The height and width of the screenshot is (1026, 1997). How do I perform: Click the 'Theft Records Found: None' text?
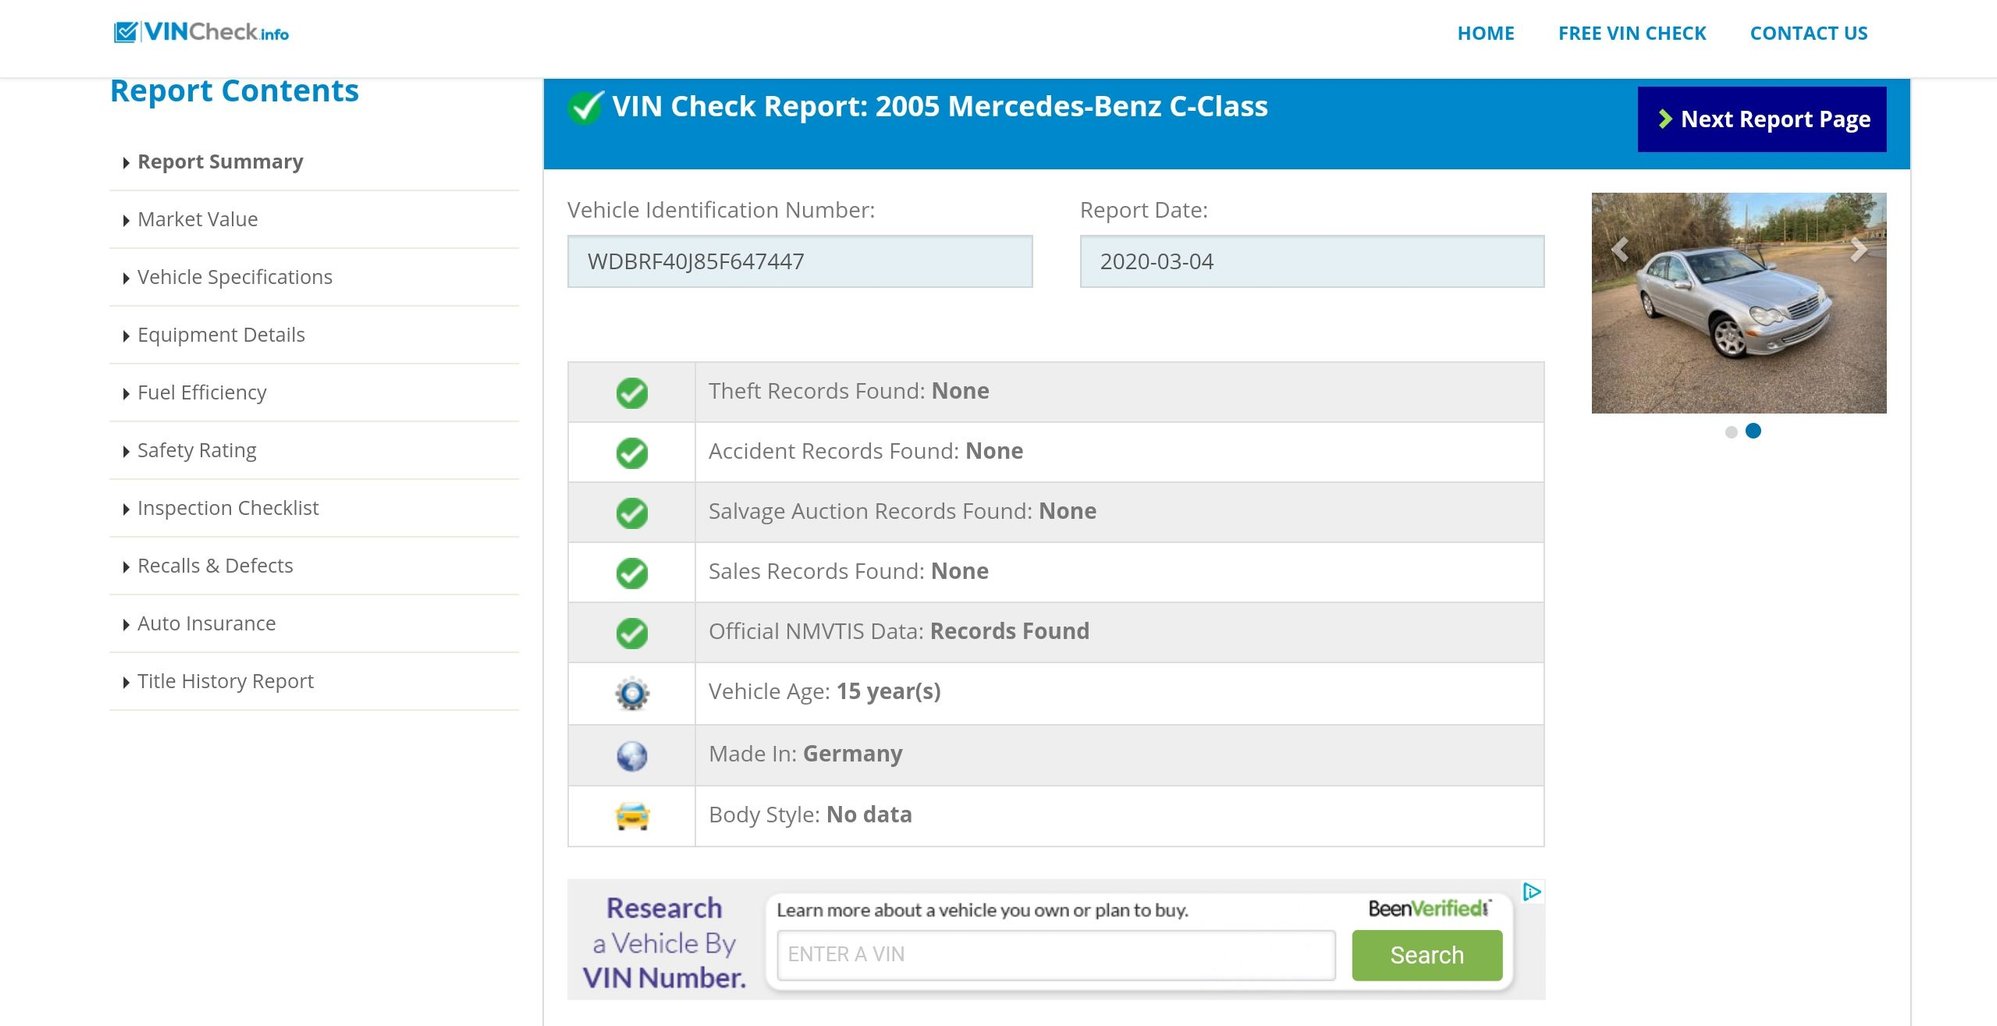point(849,391)
